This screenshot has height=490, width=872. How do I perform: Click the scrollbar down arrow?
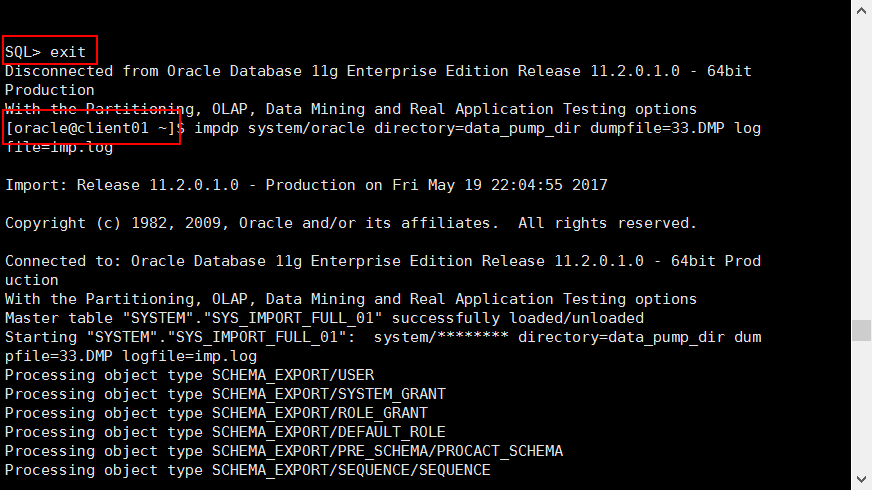tap(861, 479)
